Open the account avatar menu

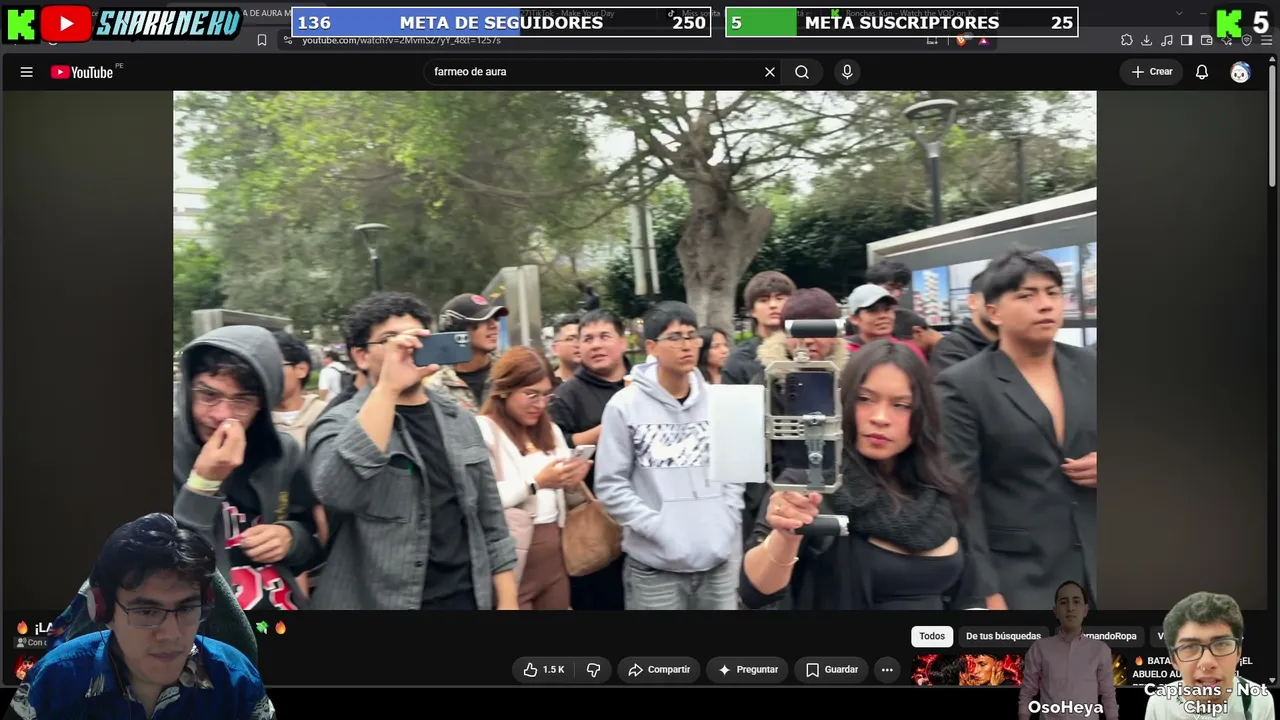1240,72
